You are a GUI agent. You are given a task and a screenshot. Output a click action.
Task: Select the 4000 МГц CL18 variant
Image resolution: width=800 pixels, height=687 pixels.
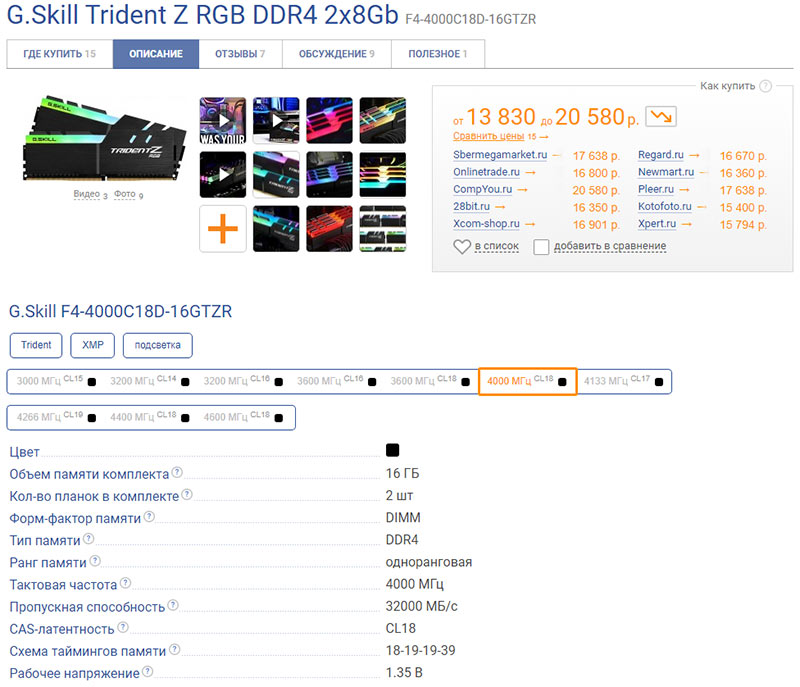click(x=528, y=381)
